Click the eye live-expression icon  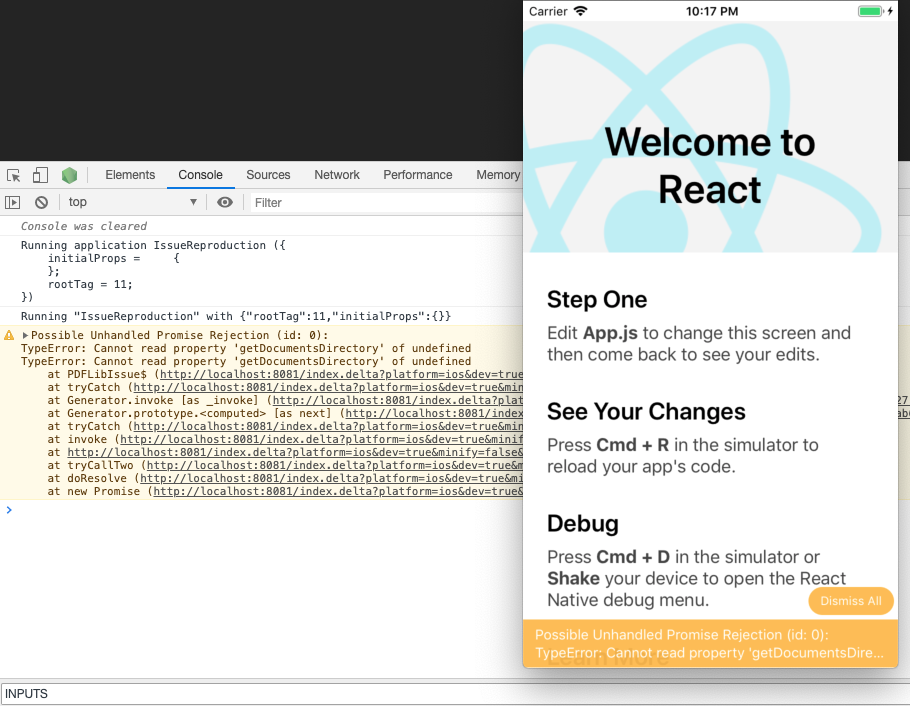pyautogui.click(x=225, y=202)
